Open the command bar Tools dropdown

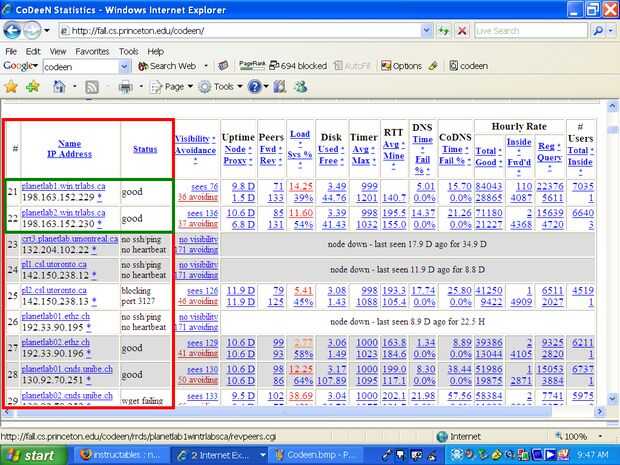pyautogui.click(x=220, y=87)
